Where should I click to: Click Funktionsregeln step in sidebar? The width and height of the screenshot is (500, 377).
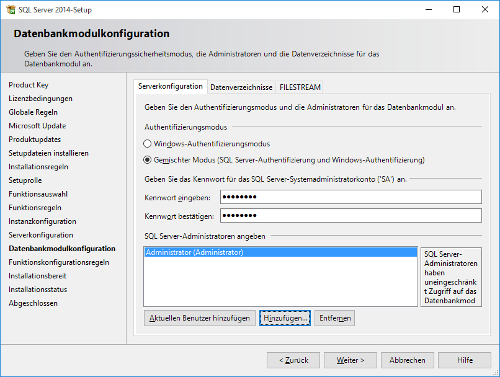pos(35,208)
